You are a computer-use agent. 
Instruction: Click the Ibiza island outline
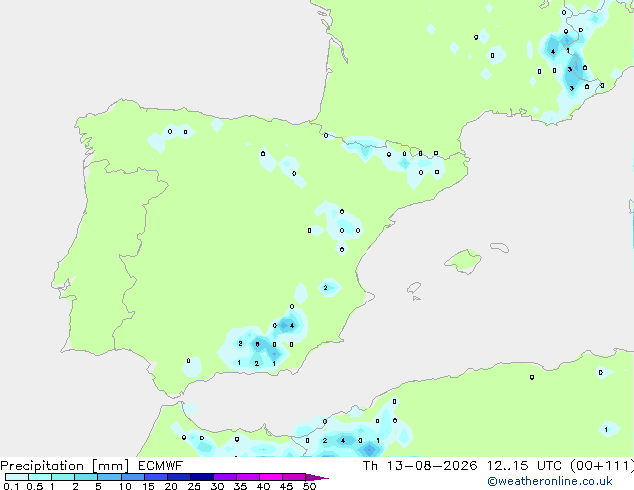(414, 288)
